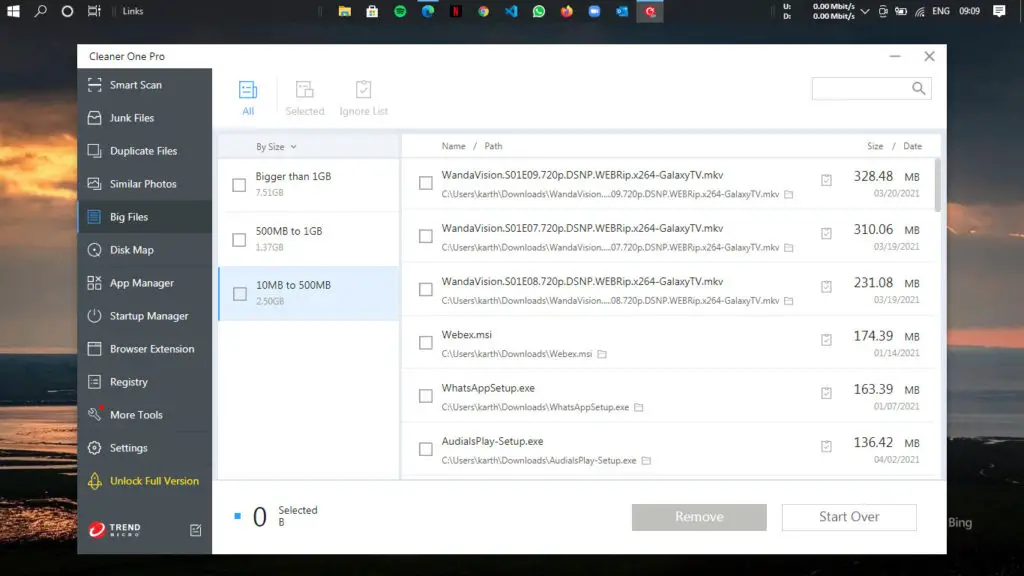The width and height of the screenshot is (1024, 576).
Task: Click the Bigger than 1GB group label
Action: click(x=293, y=176)
